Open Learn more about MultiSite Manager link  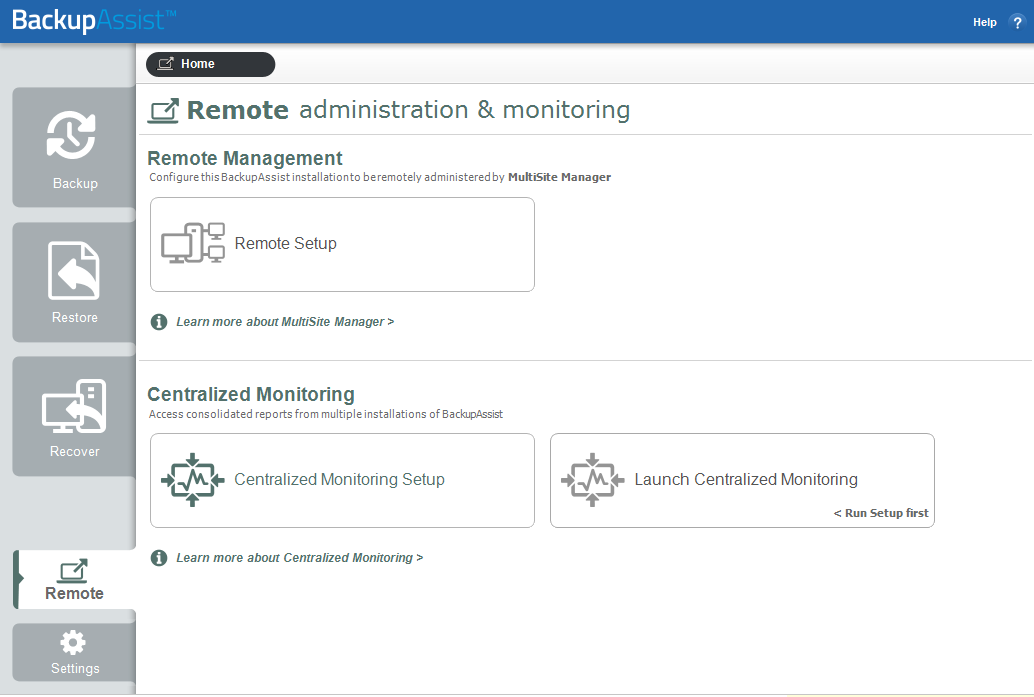click(285, 322)
